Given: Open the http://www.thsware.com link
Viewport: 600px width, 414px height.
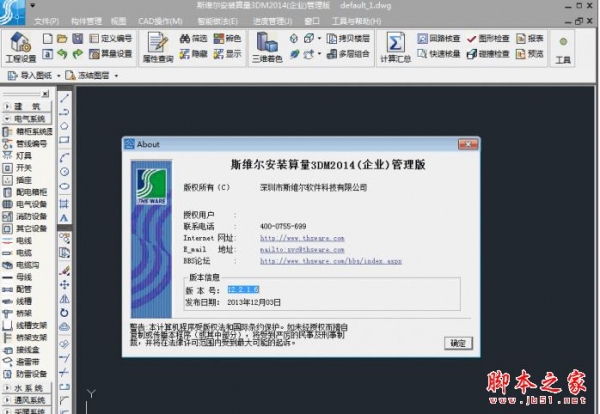Looking at the screenshot, I should tap(302, 238).
